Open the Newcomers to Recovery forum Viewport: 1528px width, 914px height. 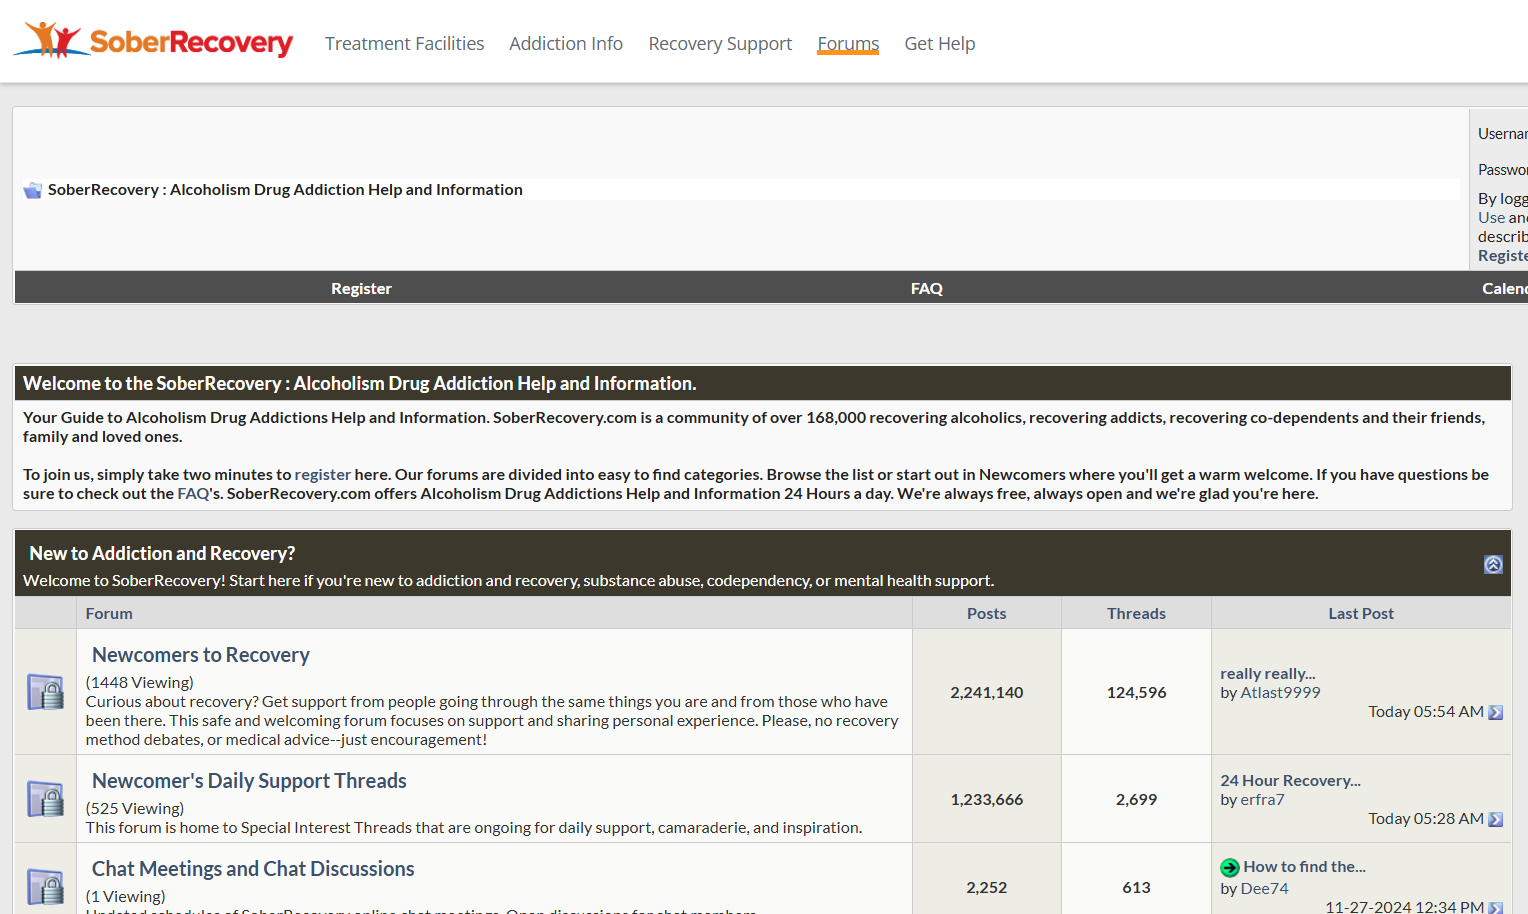[201, 655]
